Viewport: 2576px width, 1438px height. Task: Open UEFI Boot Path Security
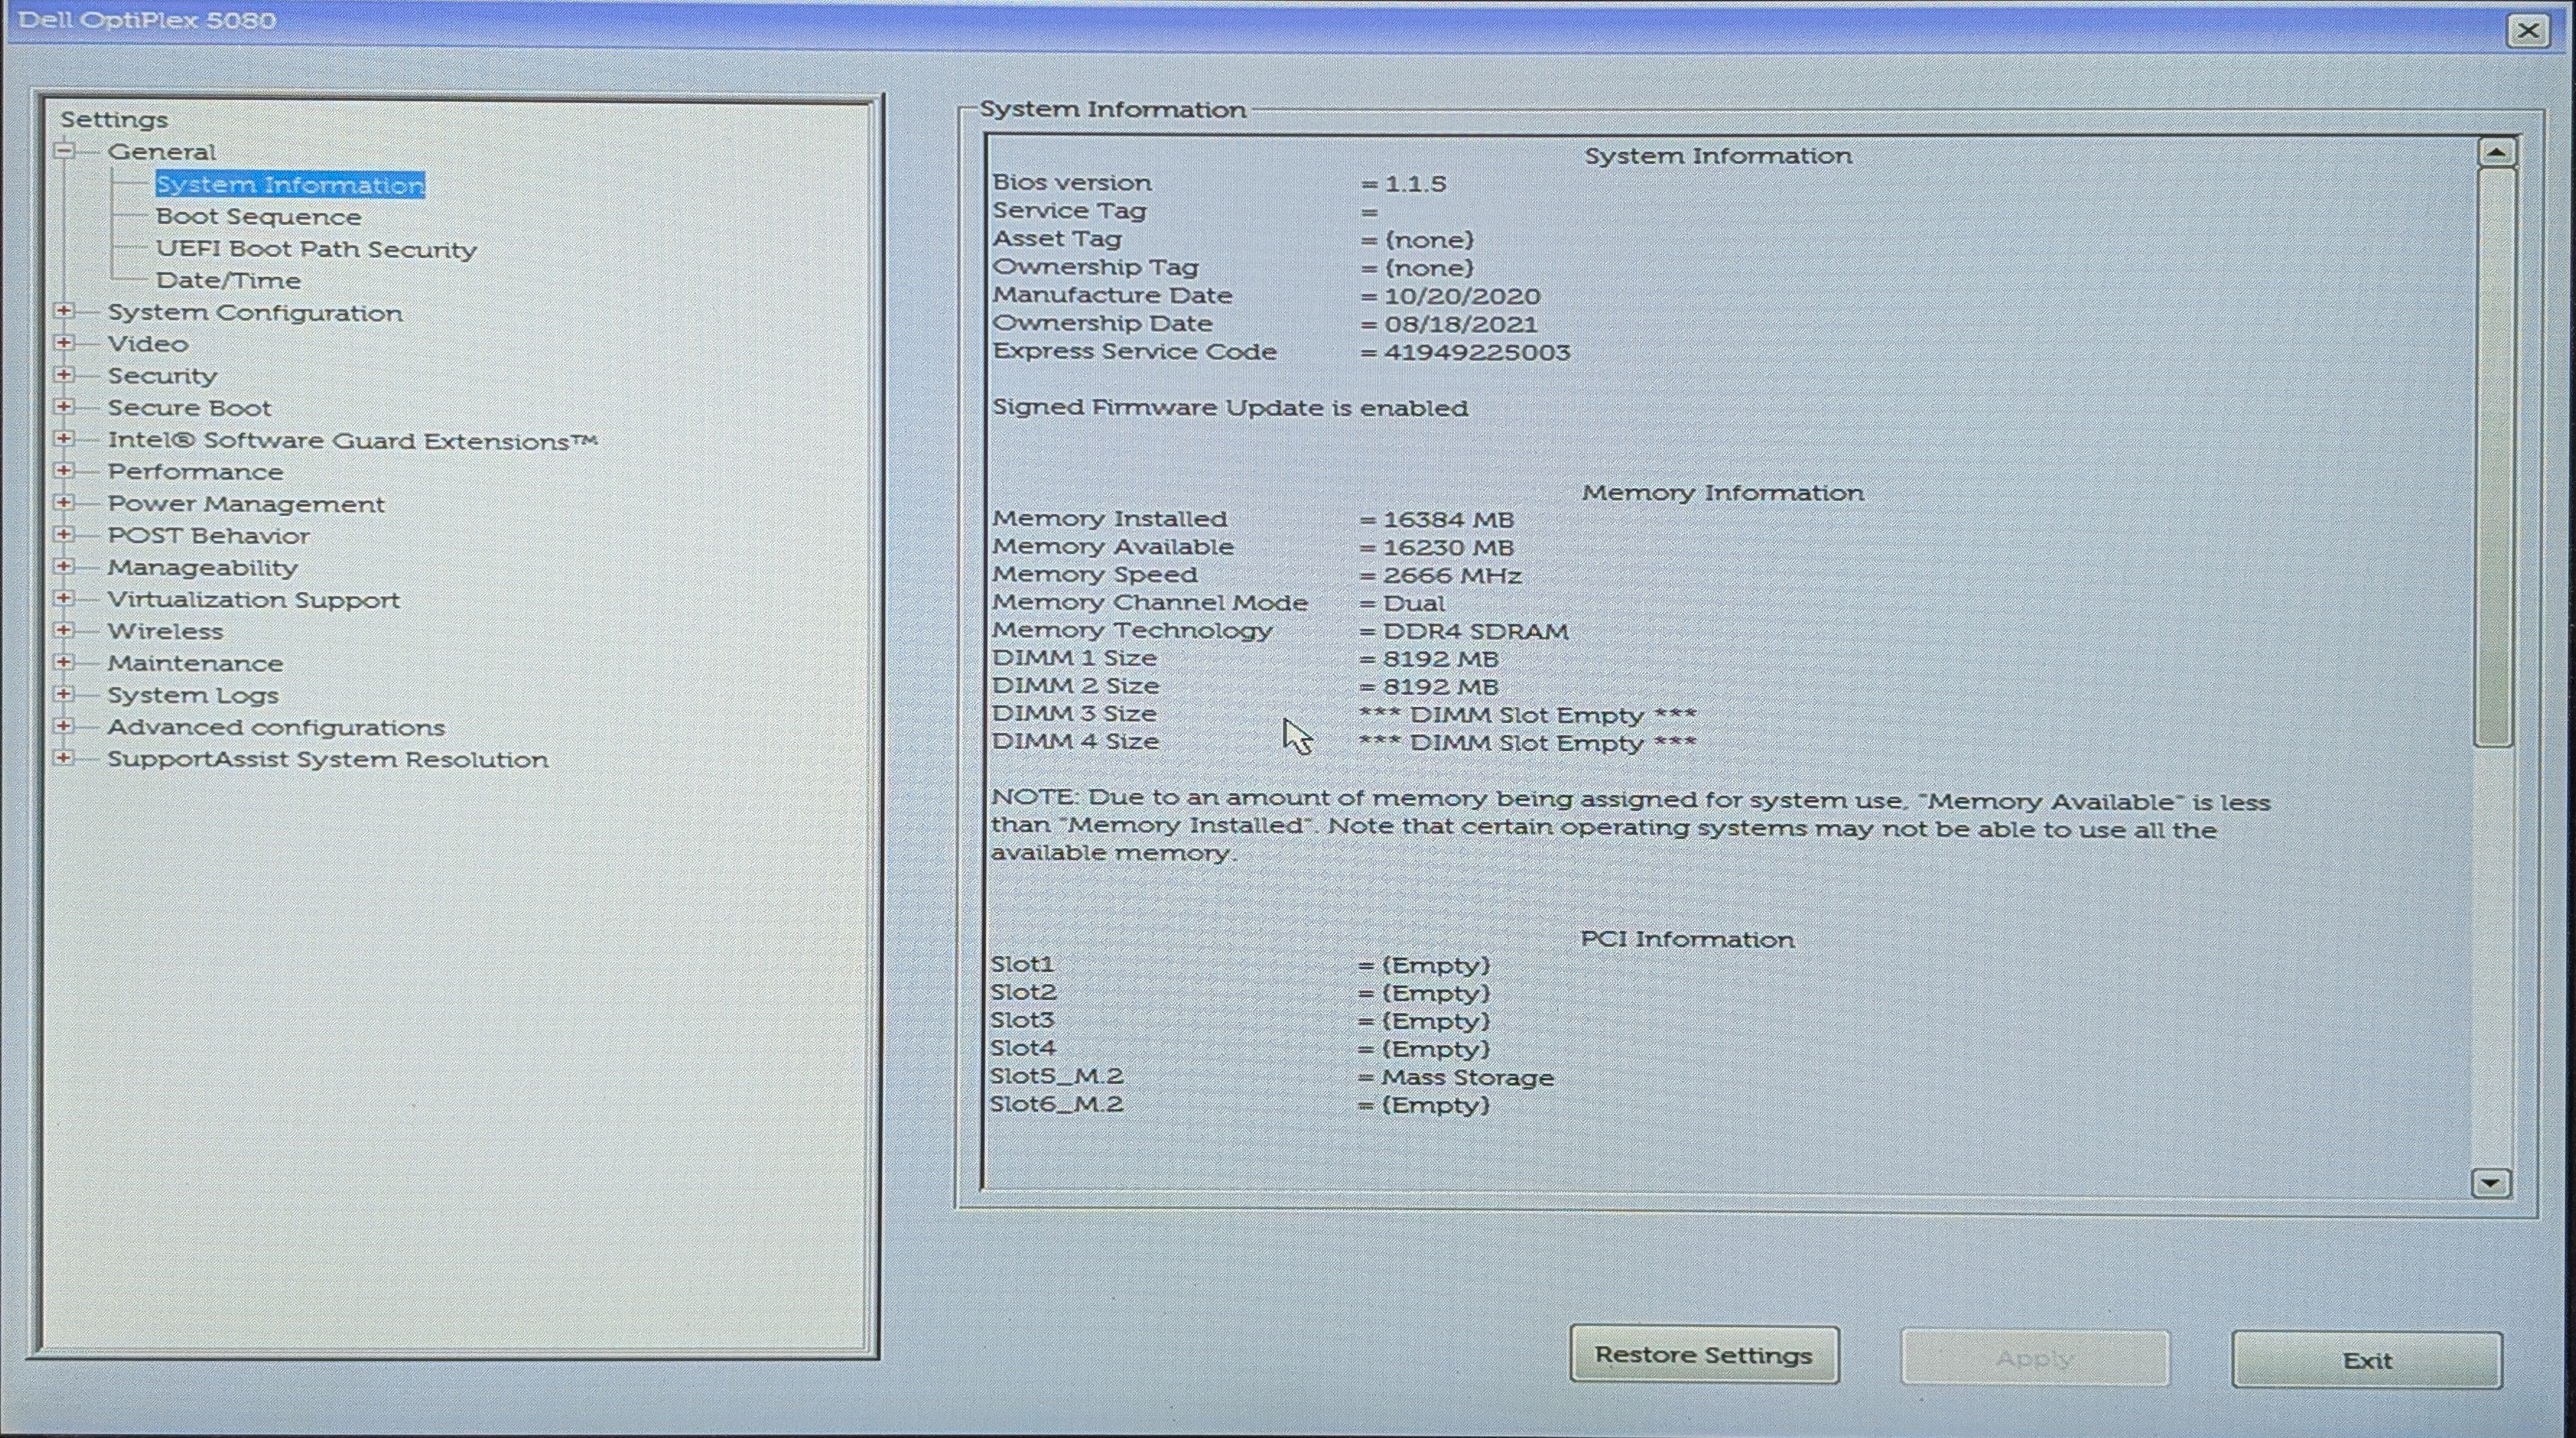316,249
